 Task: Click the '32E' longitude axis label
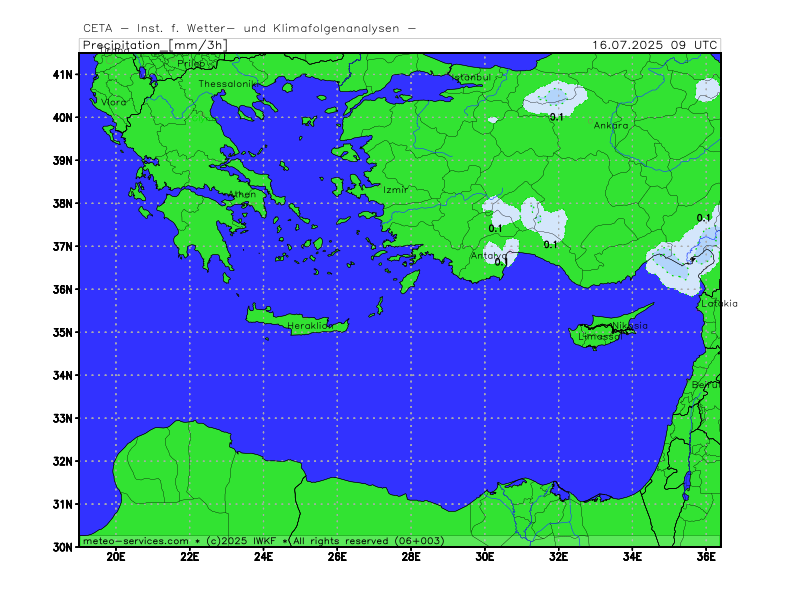pos(559,557)
